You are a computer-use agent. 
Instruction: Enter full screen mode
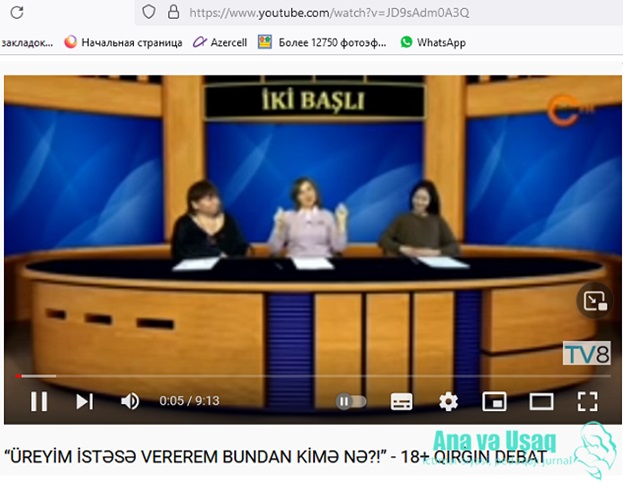pyautogui.click(x=587, y=402)
